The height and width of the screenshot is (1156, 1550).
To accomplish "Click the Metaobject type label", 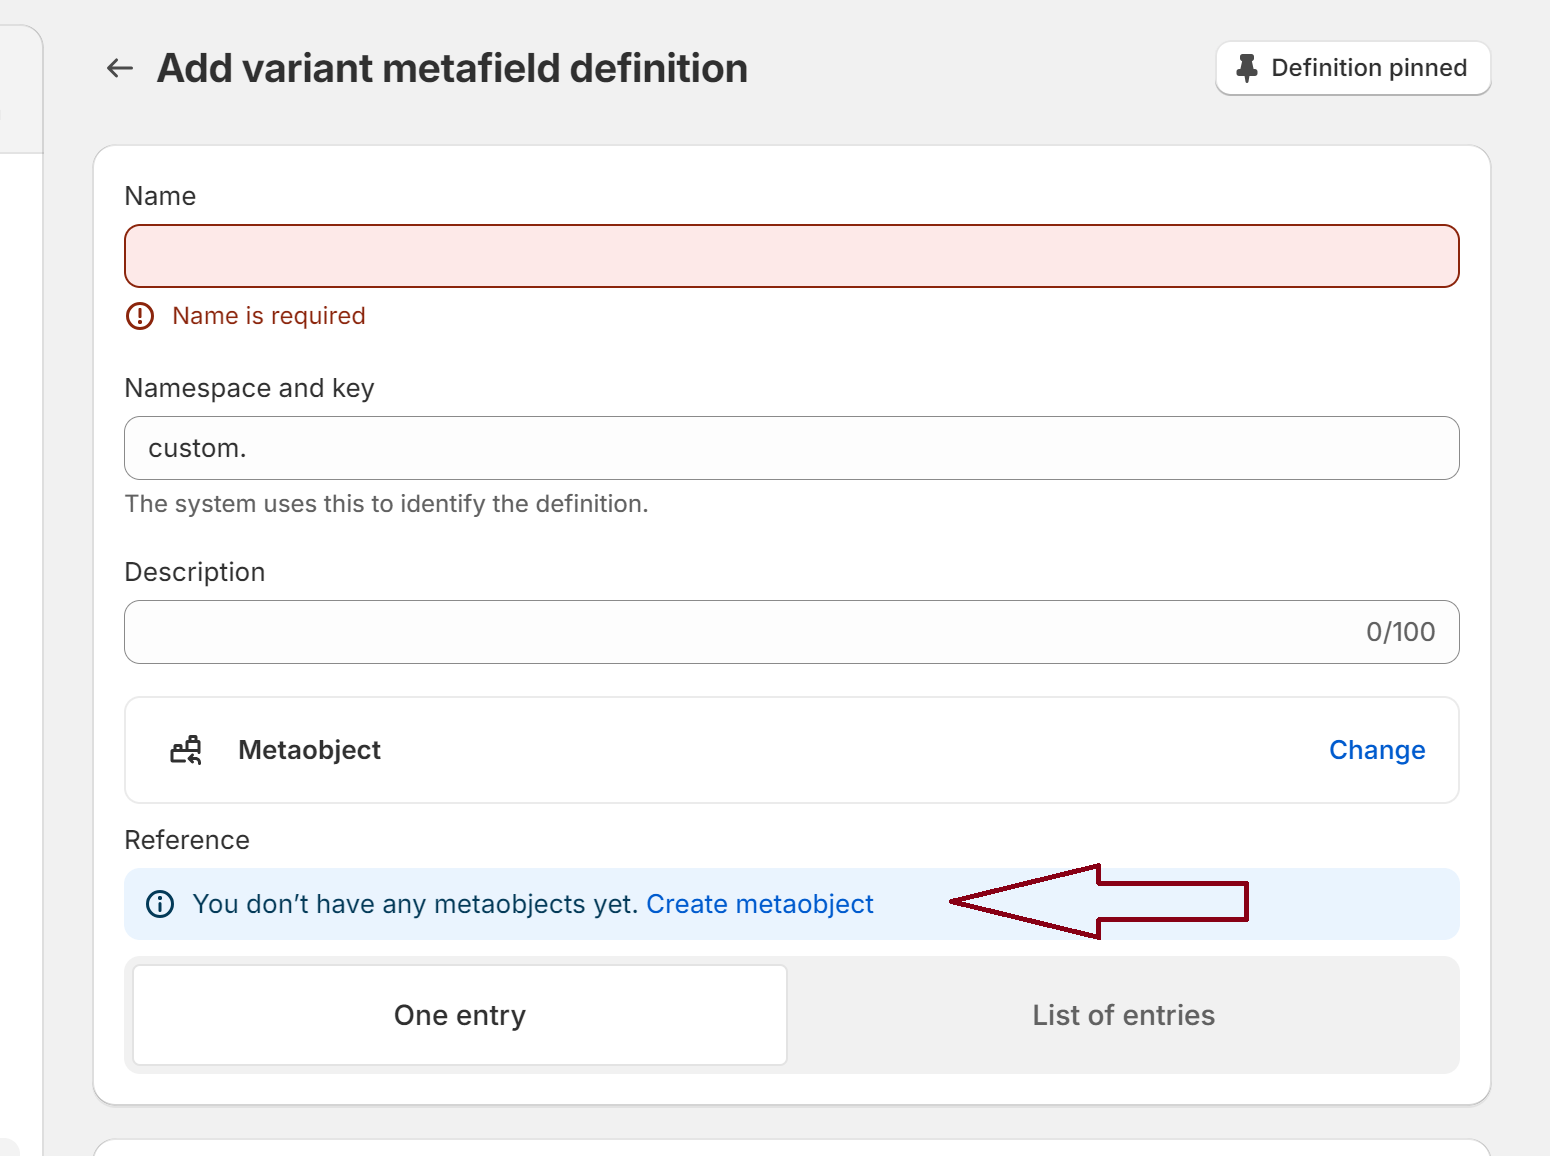I will (309, 750).
